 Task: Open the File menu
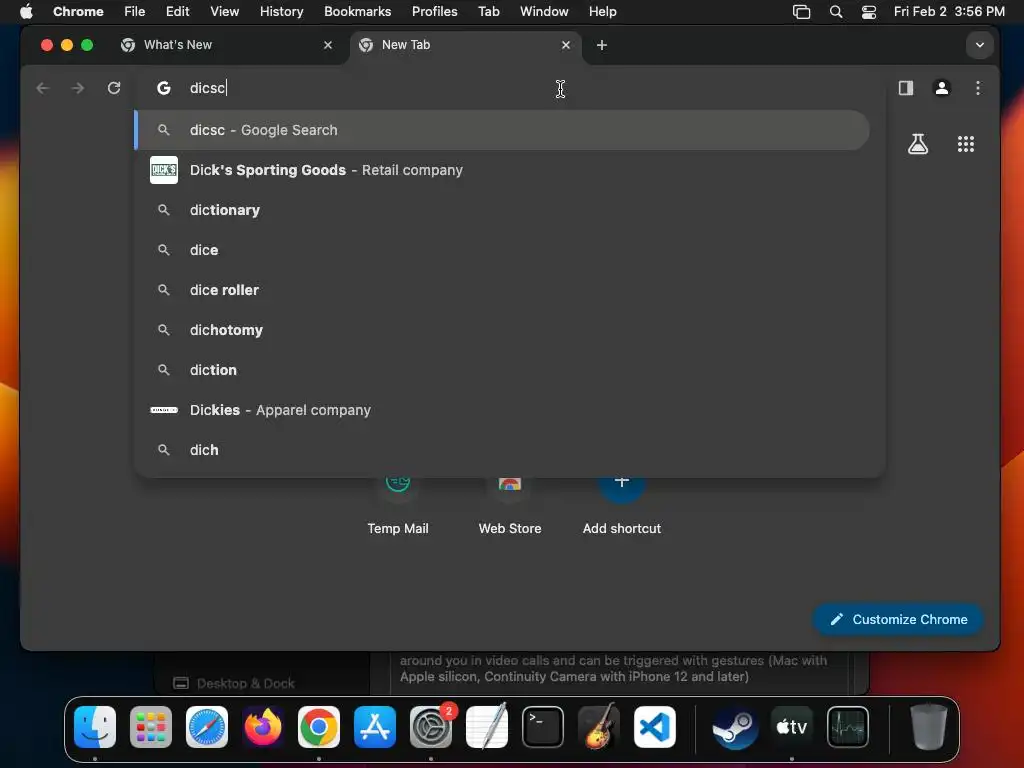point(135,11)
